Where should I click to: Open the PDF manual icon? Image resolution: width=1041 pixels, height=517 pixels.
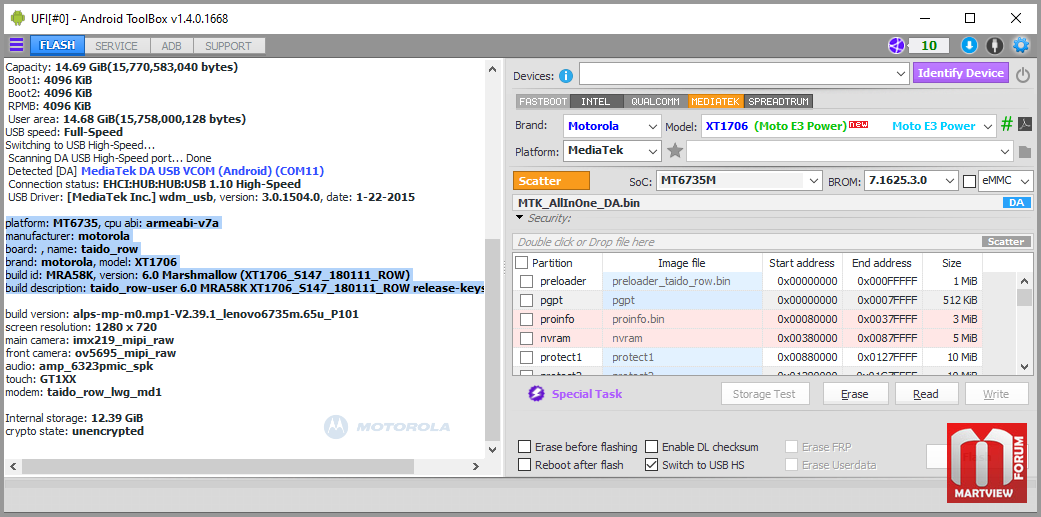click(x=1025, y=125)
